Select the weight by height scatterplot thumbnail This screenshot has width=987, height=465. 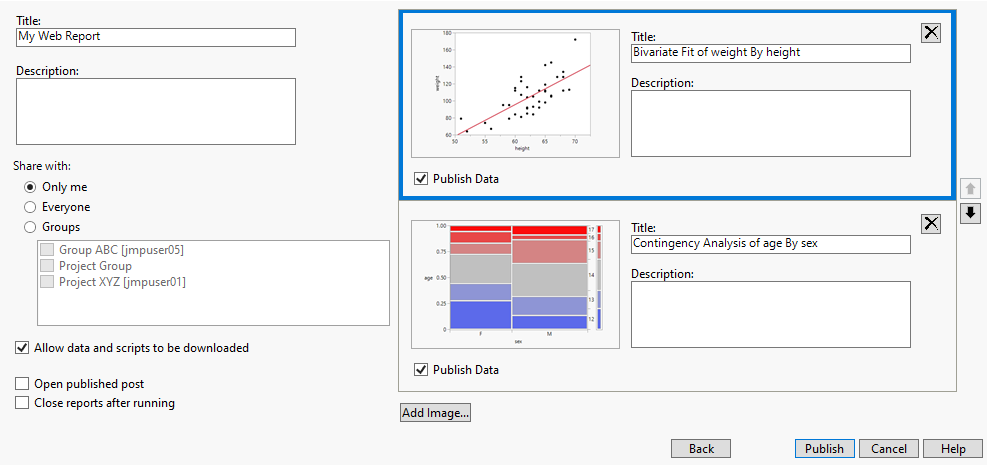[515, 94]
